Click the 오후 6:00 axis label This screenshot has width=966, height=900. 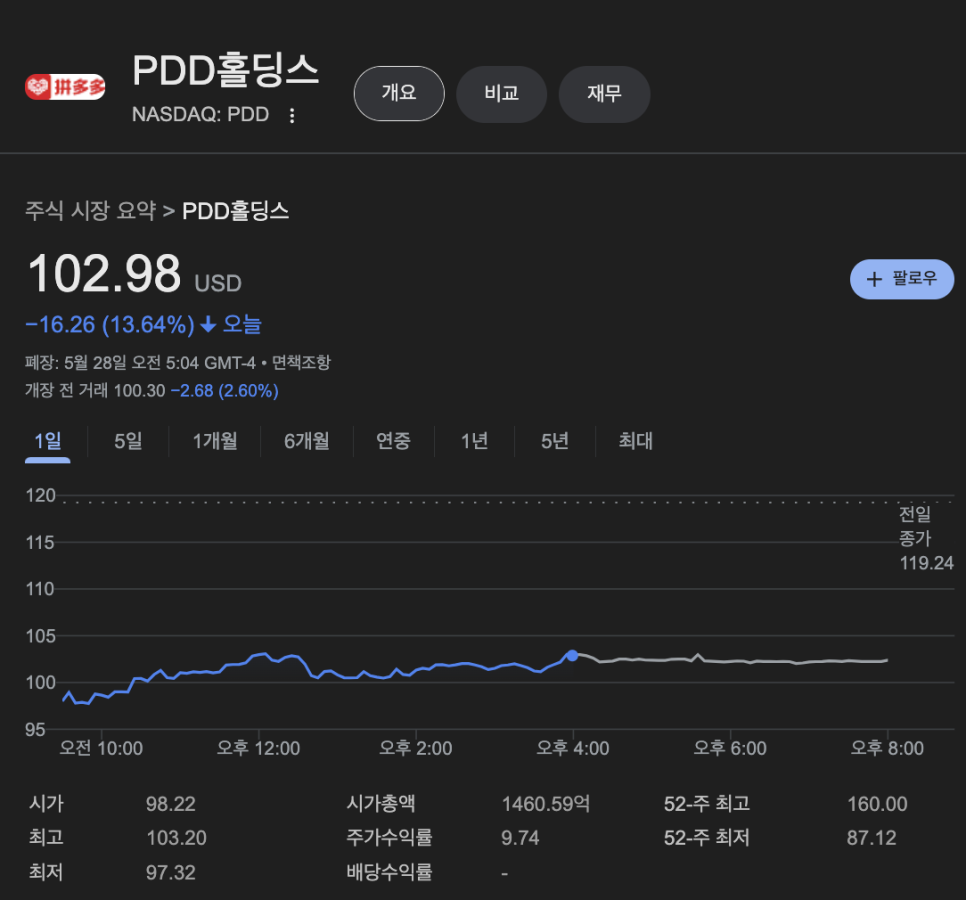click(730, 748)
